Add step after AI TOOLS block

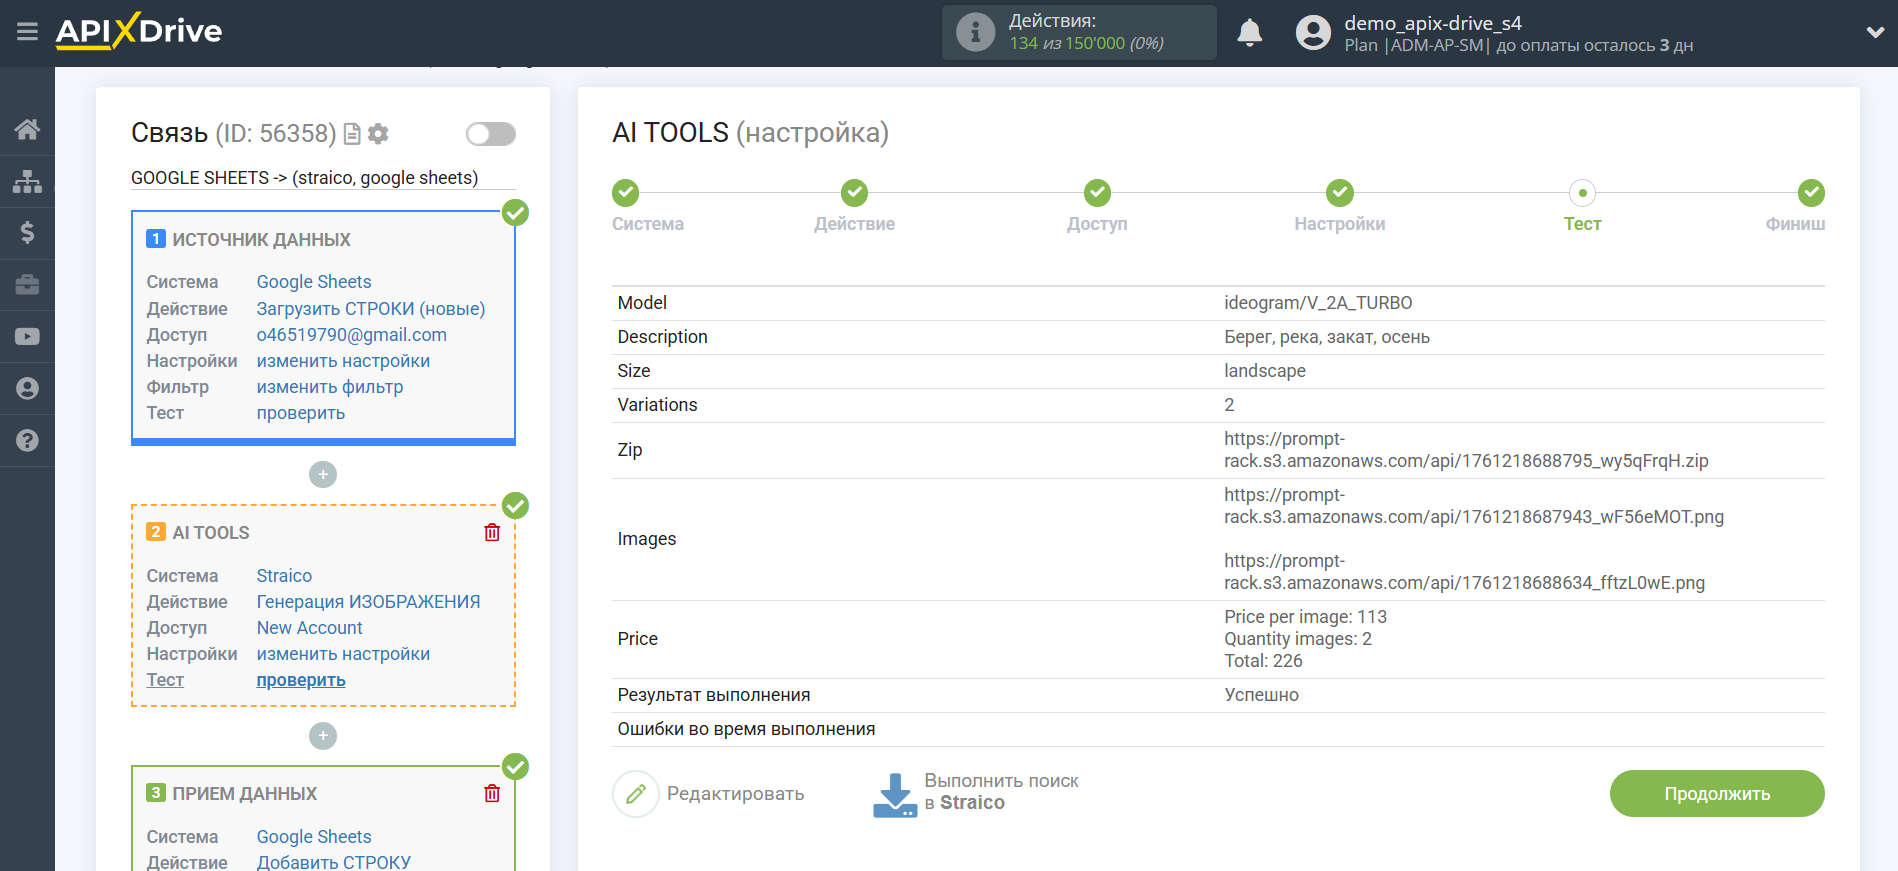point(322,737)
